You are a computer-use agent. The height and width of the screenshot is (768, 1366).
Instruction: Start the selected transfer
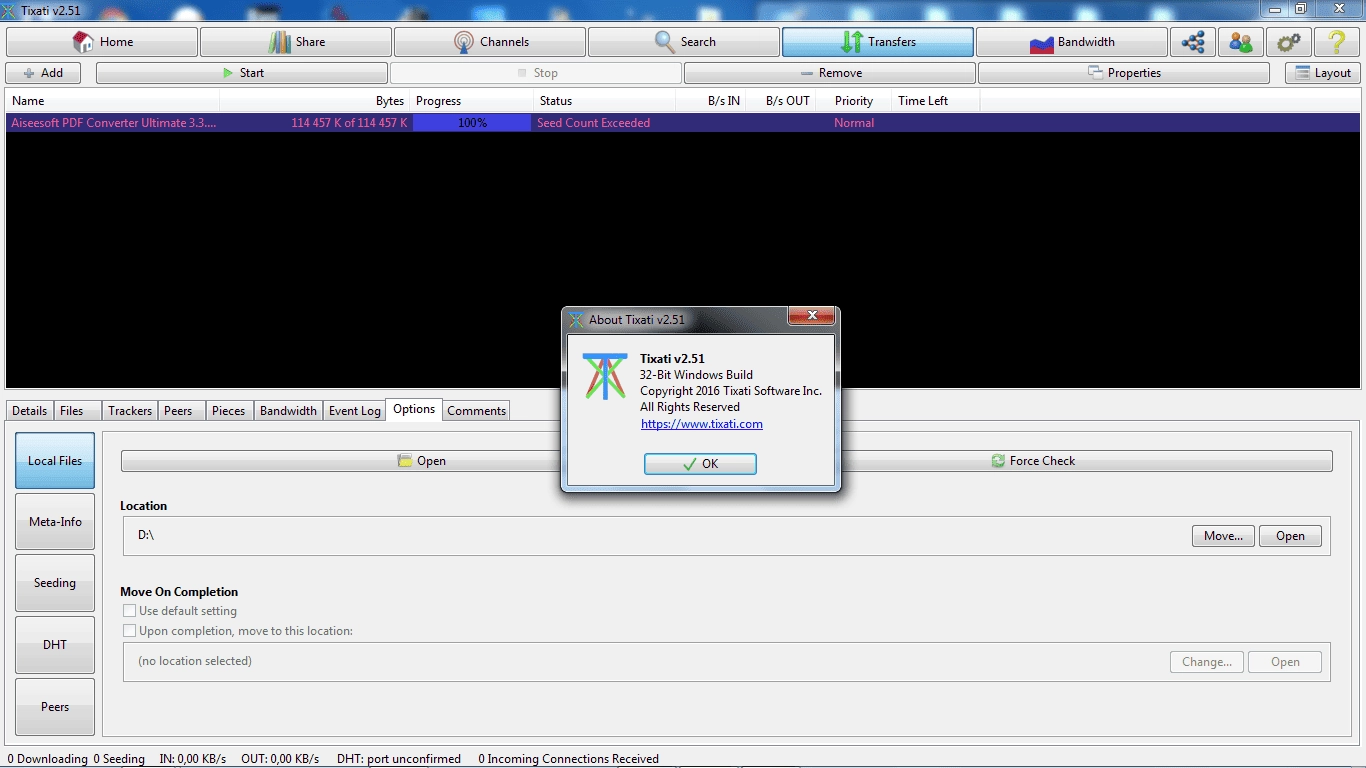242,73
